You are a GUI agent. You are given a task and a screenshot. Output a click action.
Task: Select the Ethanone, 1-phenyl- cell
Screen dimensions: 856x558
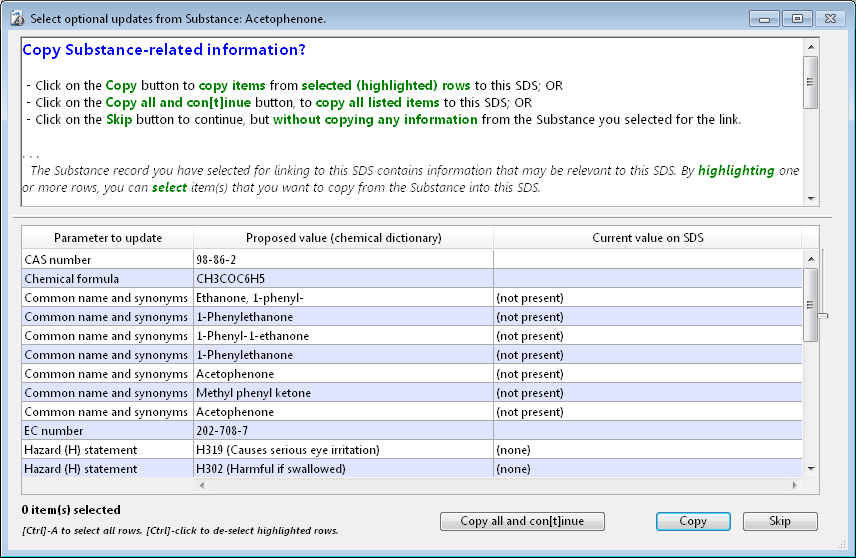coord(343,298)
